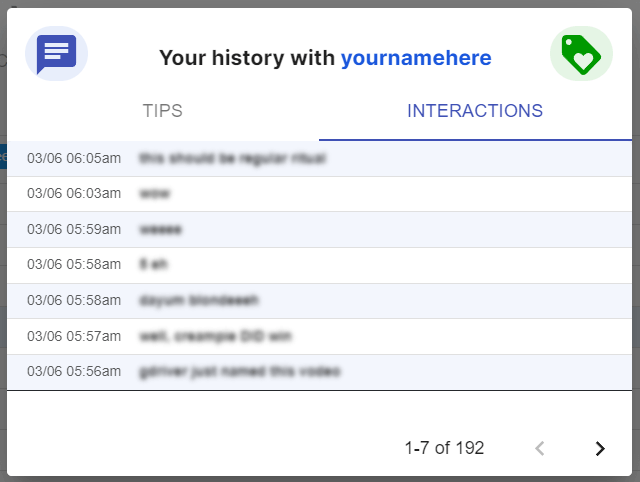The height and width of the screenshot is (482, 640).
Task: Click the 03/06 05:56am timestamp
Action: (x=74, y=371)
